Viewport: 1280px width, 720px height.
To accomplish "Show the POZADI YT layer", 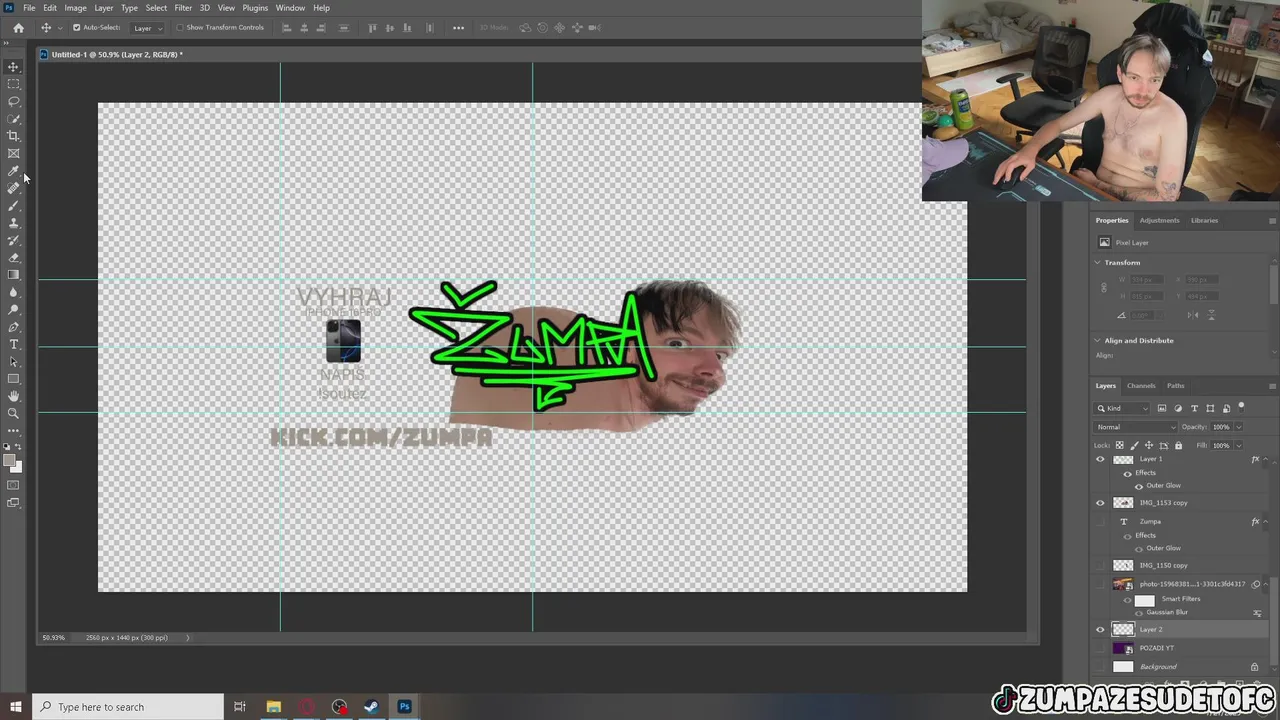I will (1100, 648).
